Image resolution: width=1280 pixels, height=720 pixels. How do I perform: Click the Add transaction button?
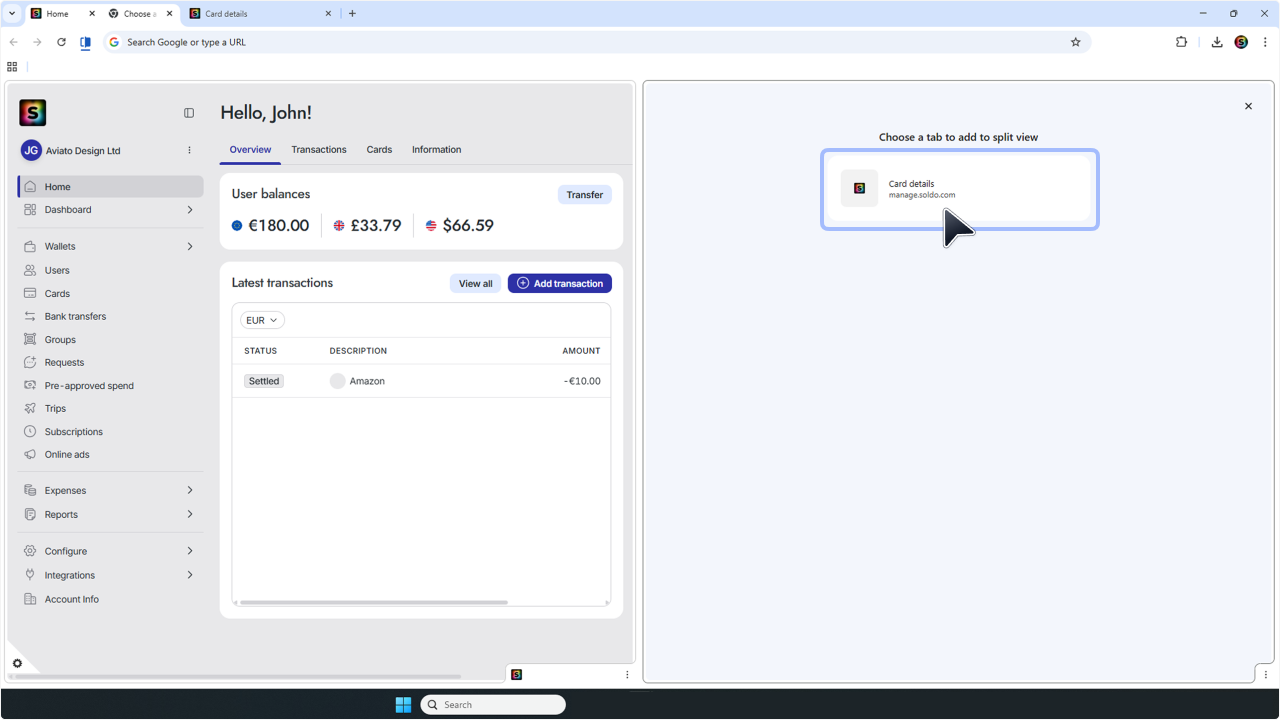[560, 284]
